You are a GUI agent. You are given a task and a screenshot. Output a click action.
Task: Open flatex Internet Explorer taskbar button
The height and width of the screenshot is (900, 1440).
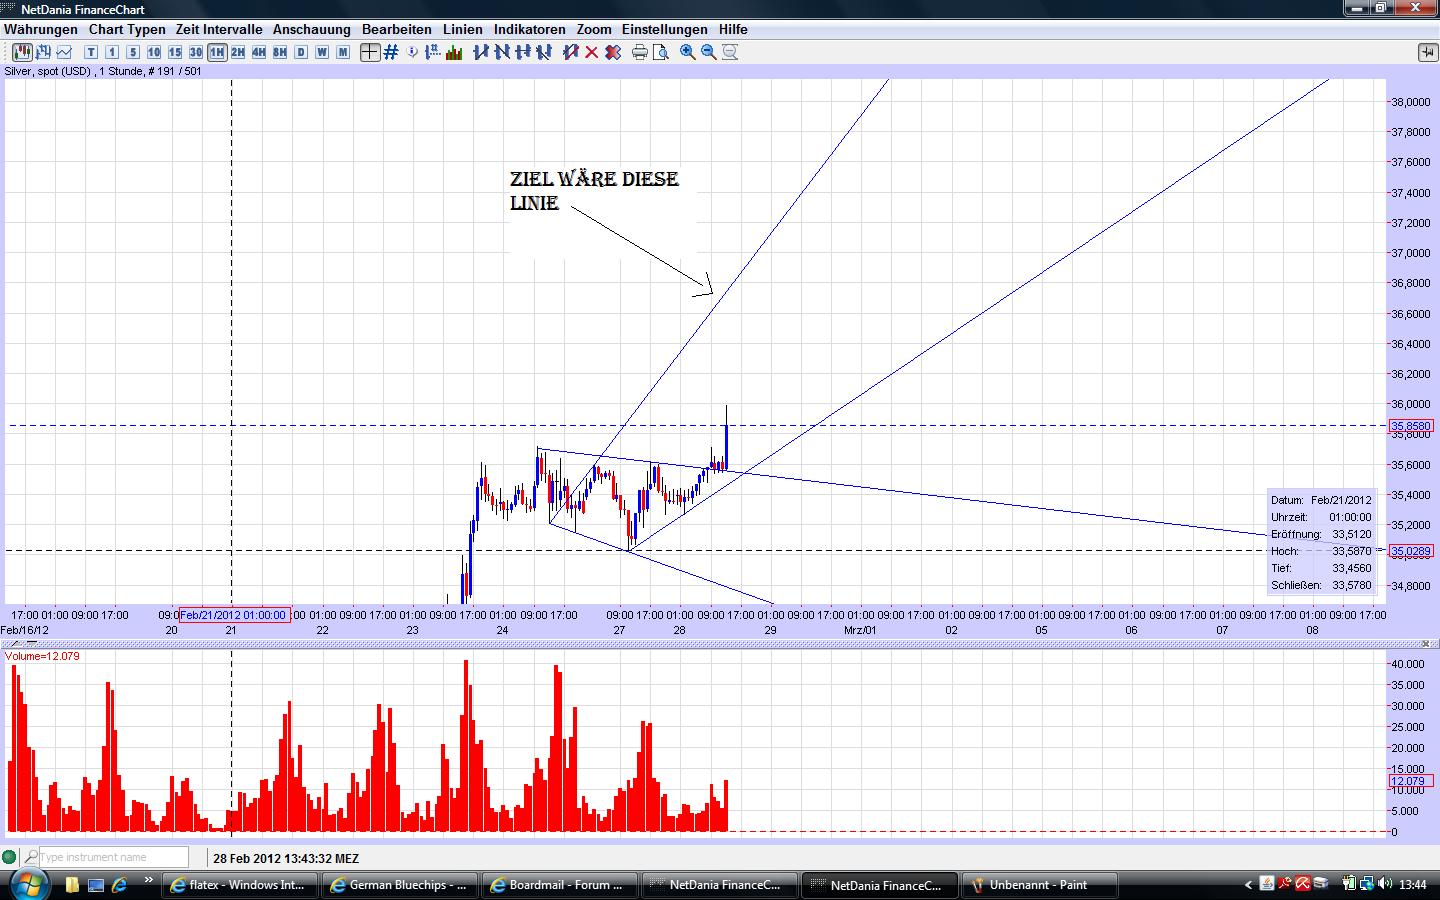click(x=240, y=885)
